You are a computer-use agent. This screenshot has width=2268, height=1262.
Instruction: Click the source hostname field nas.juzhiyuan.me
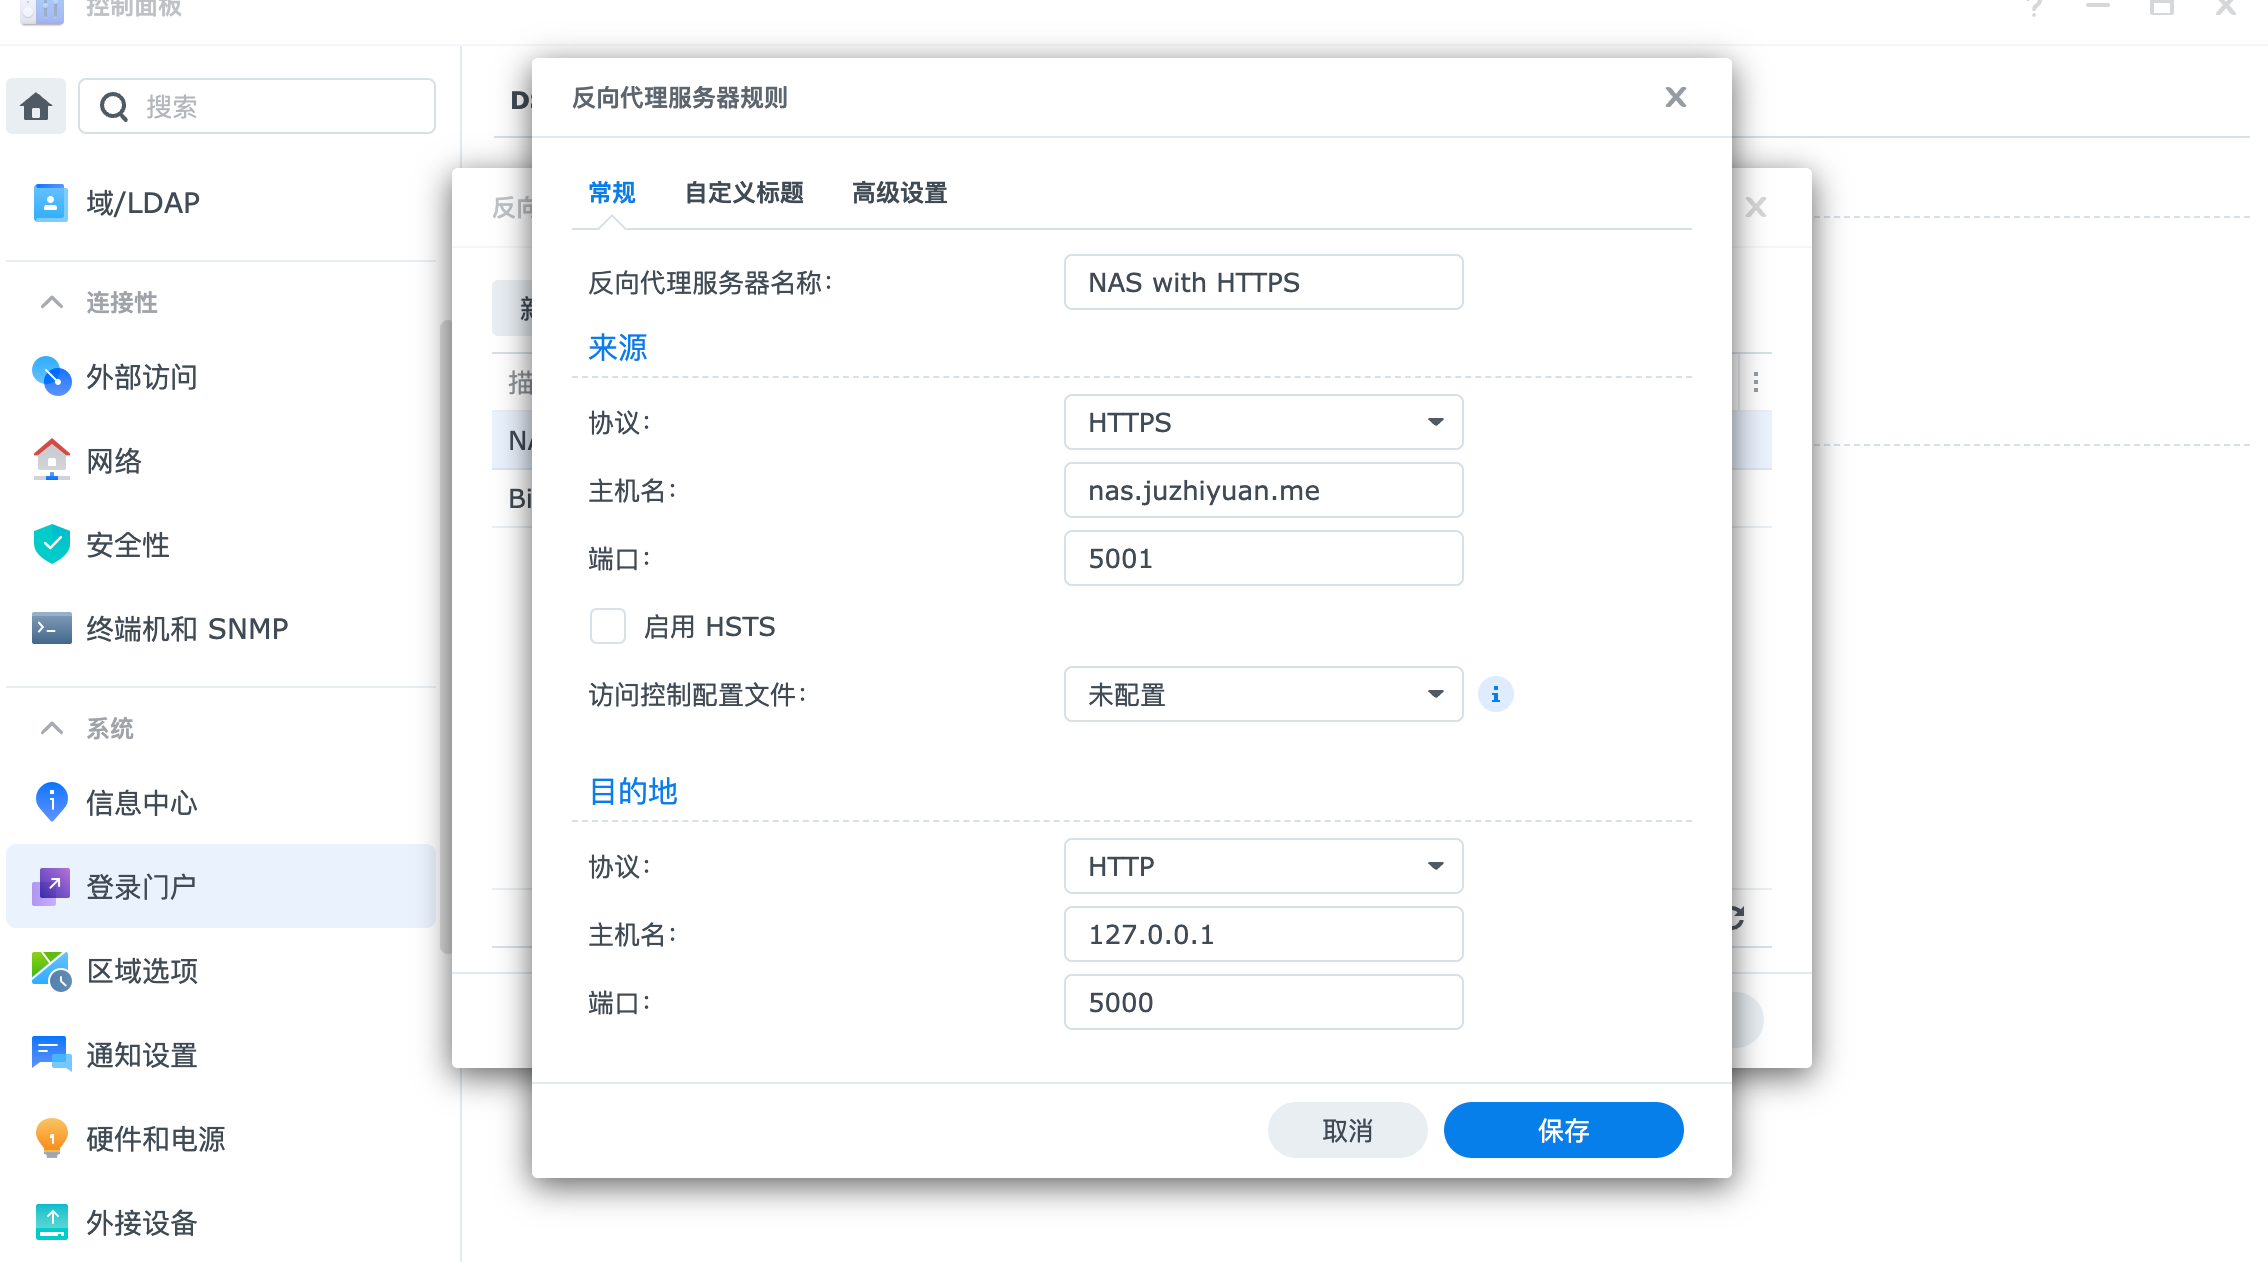[x=1263, y=490]
